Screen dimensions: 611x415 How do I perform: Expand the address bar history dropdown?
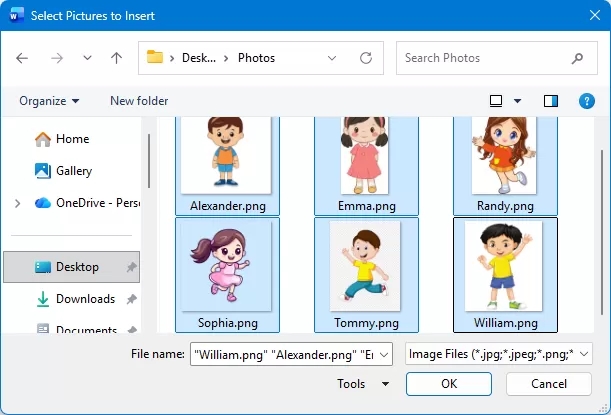[x=332, y=58]
